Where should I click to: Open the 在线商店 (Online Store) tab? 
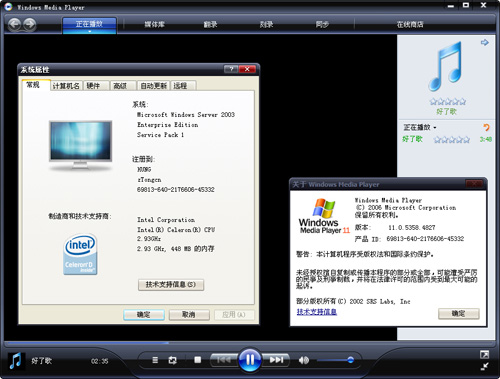tap(410, 24)
